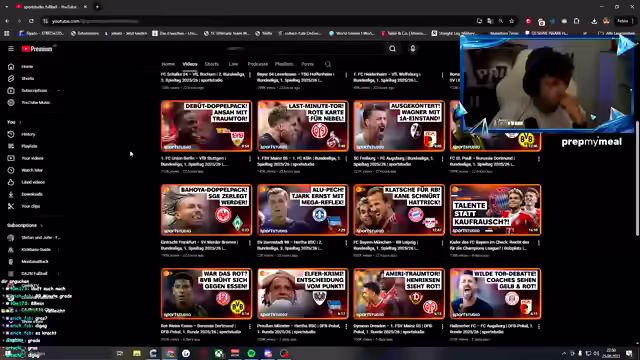The width and height of the screenshot is (640, 360).
Task: Click the YouTube search magnifier button
Action: 392,49
